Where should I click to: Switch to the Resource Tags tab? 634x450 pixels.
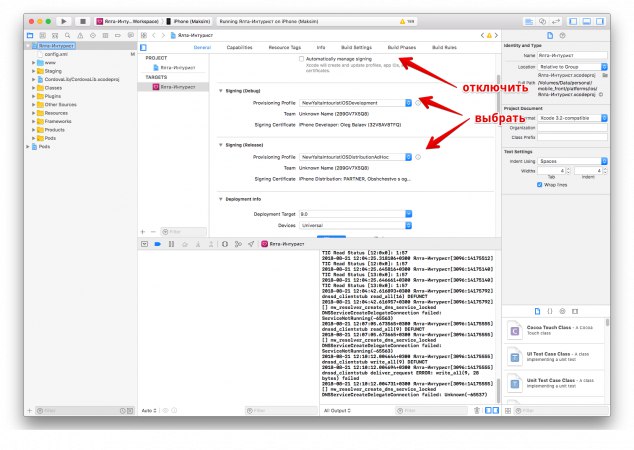[285, 48]
